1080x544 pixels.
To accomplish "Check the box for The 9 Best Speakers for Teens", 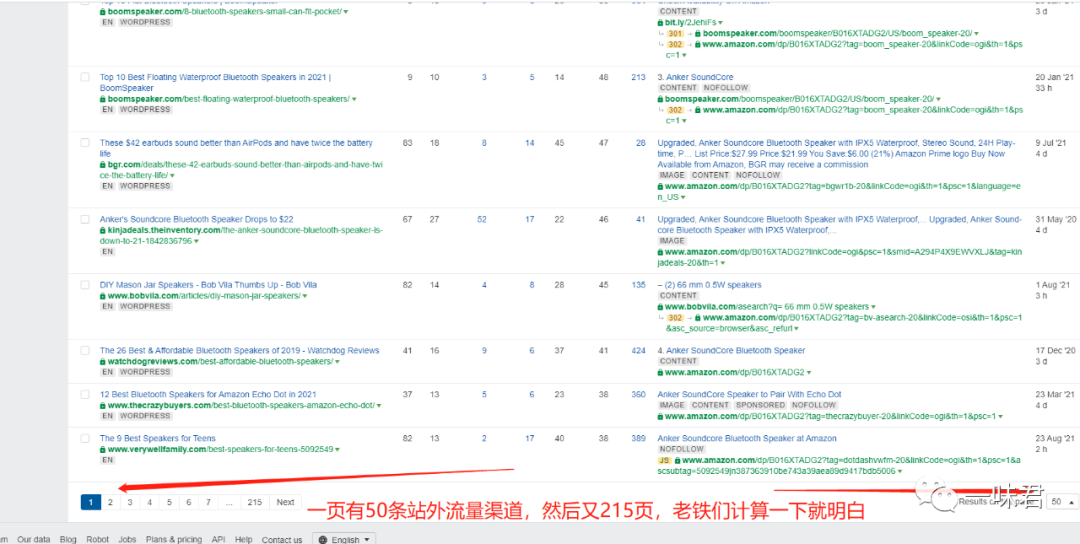I will pos(85,438).
